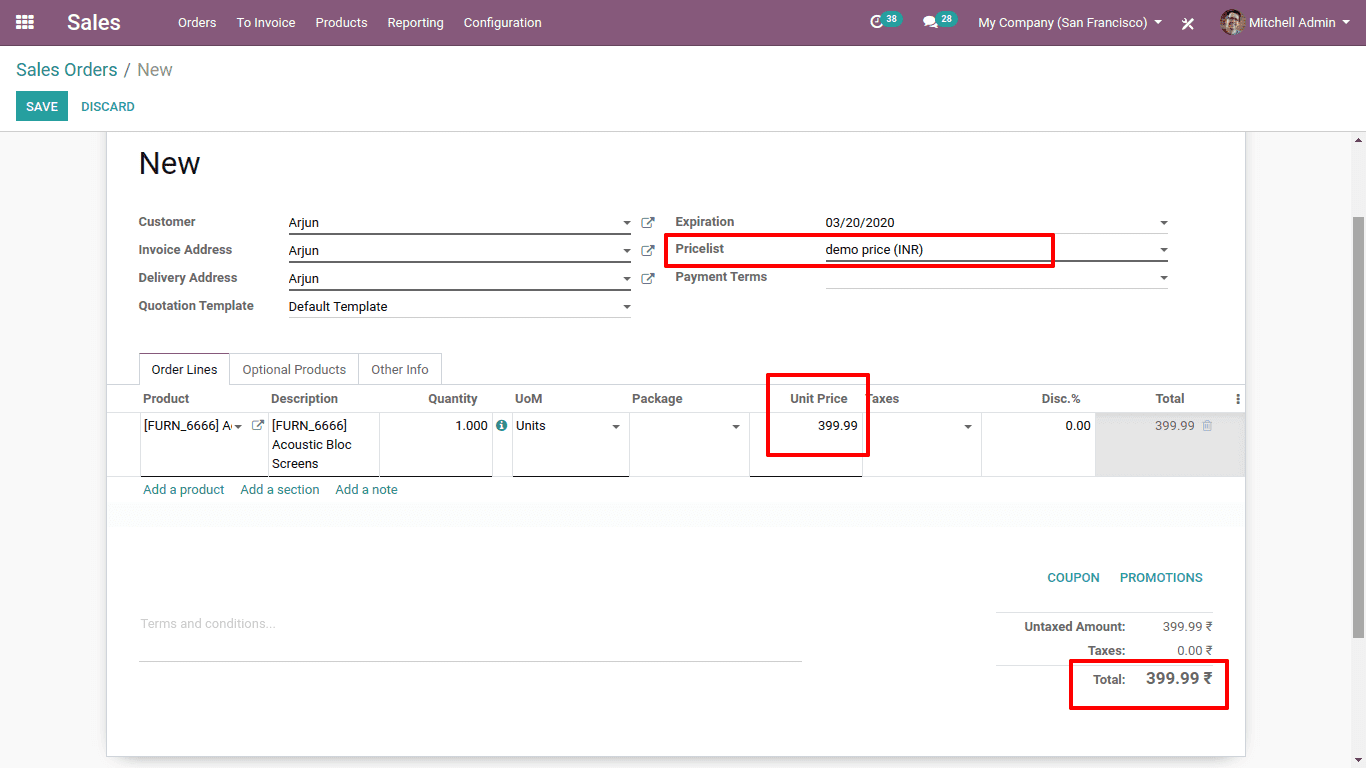
Task: Click the Terms and conditions text area
Action: tap(470, 636)
